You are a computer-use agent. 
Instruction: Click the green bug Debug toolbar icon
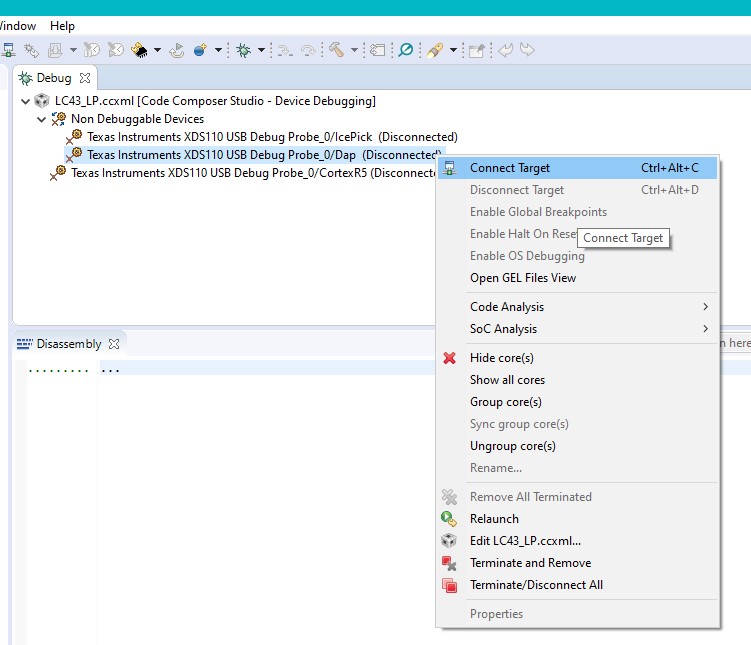[x=243, y=50]
